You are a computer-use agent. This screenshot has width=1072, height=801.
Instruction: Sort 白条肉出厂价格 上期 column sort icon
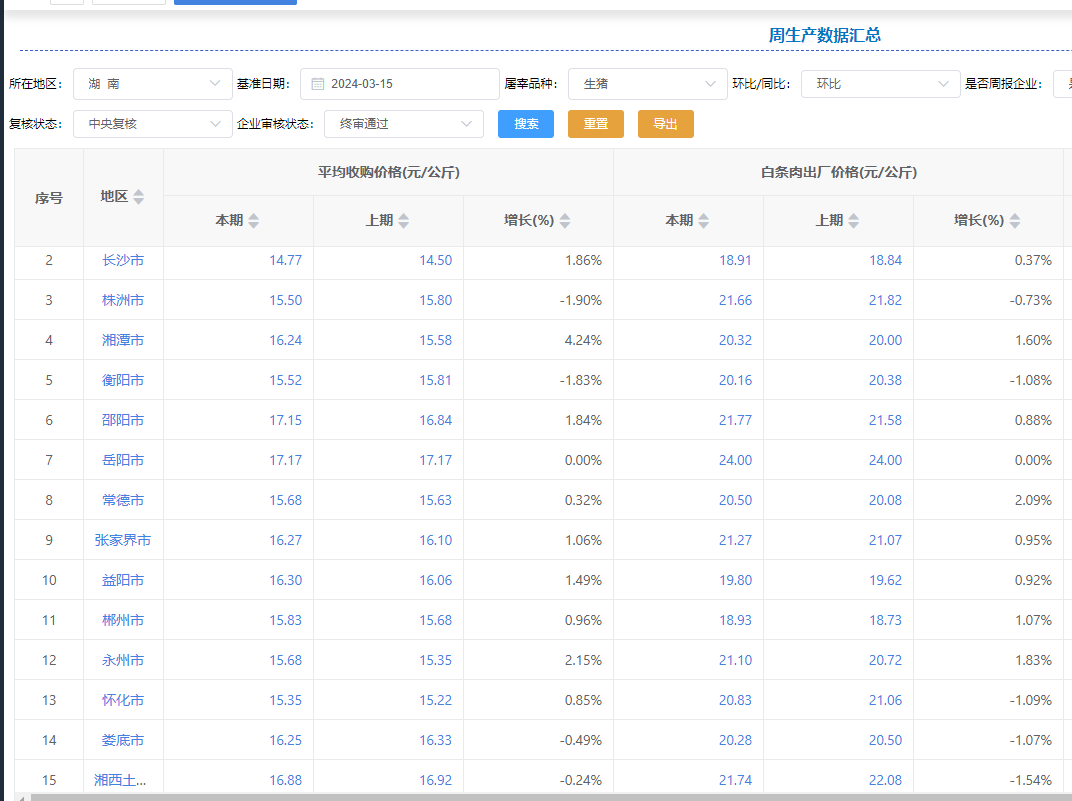pyautogui.click(x=853, y=221)
